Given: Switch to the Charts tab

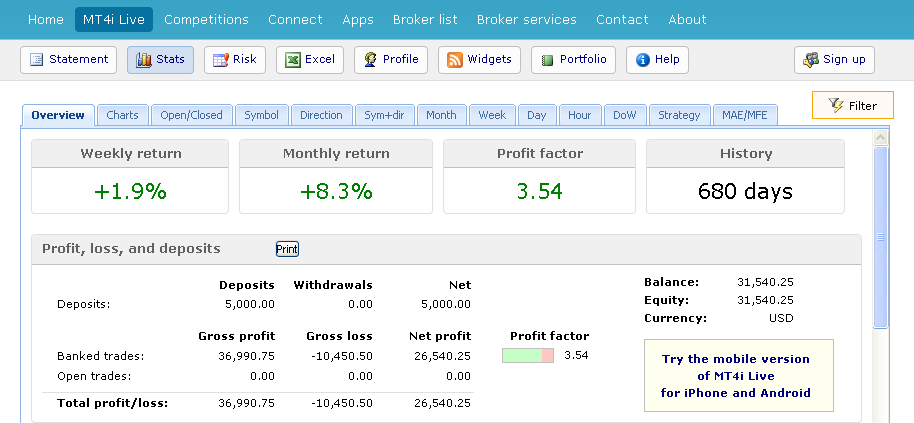Looking at the screenshot, I should point(122,115).
